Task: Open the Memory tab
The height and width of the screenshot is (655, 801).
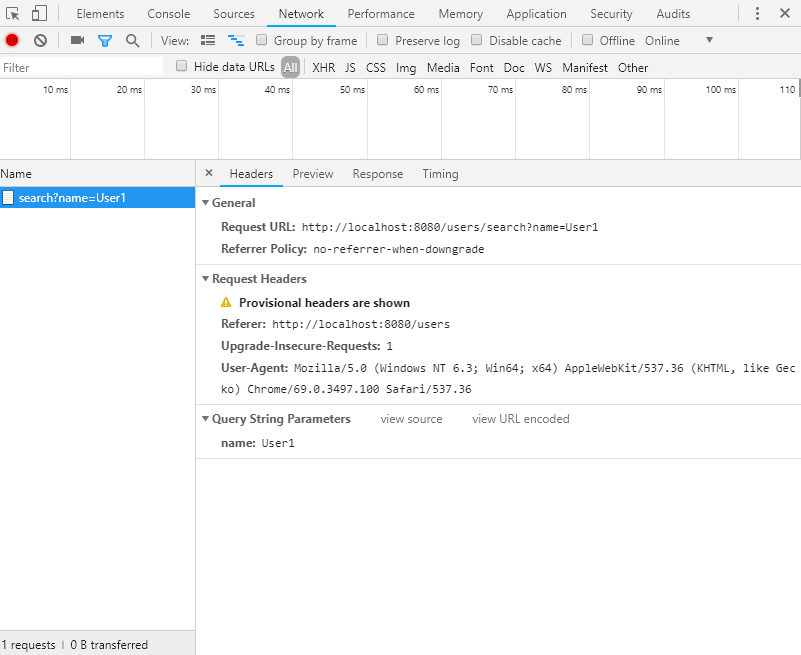Action: click(x=461, y=14)
